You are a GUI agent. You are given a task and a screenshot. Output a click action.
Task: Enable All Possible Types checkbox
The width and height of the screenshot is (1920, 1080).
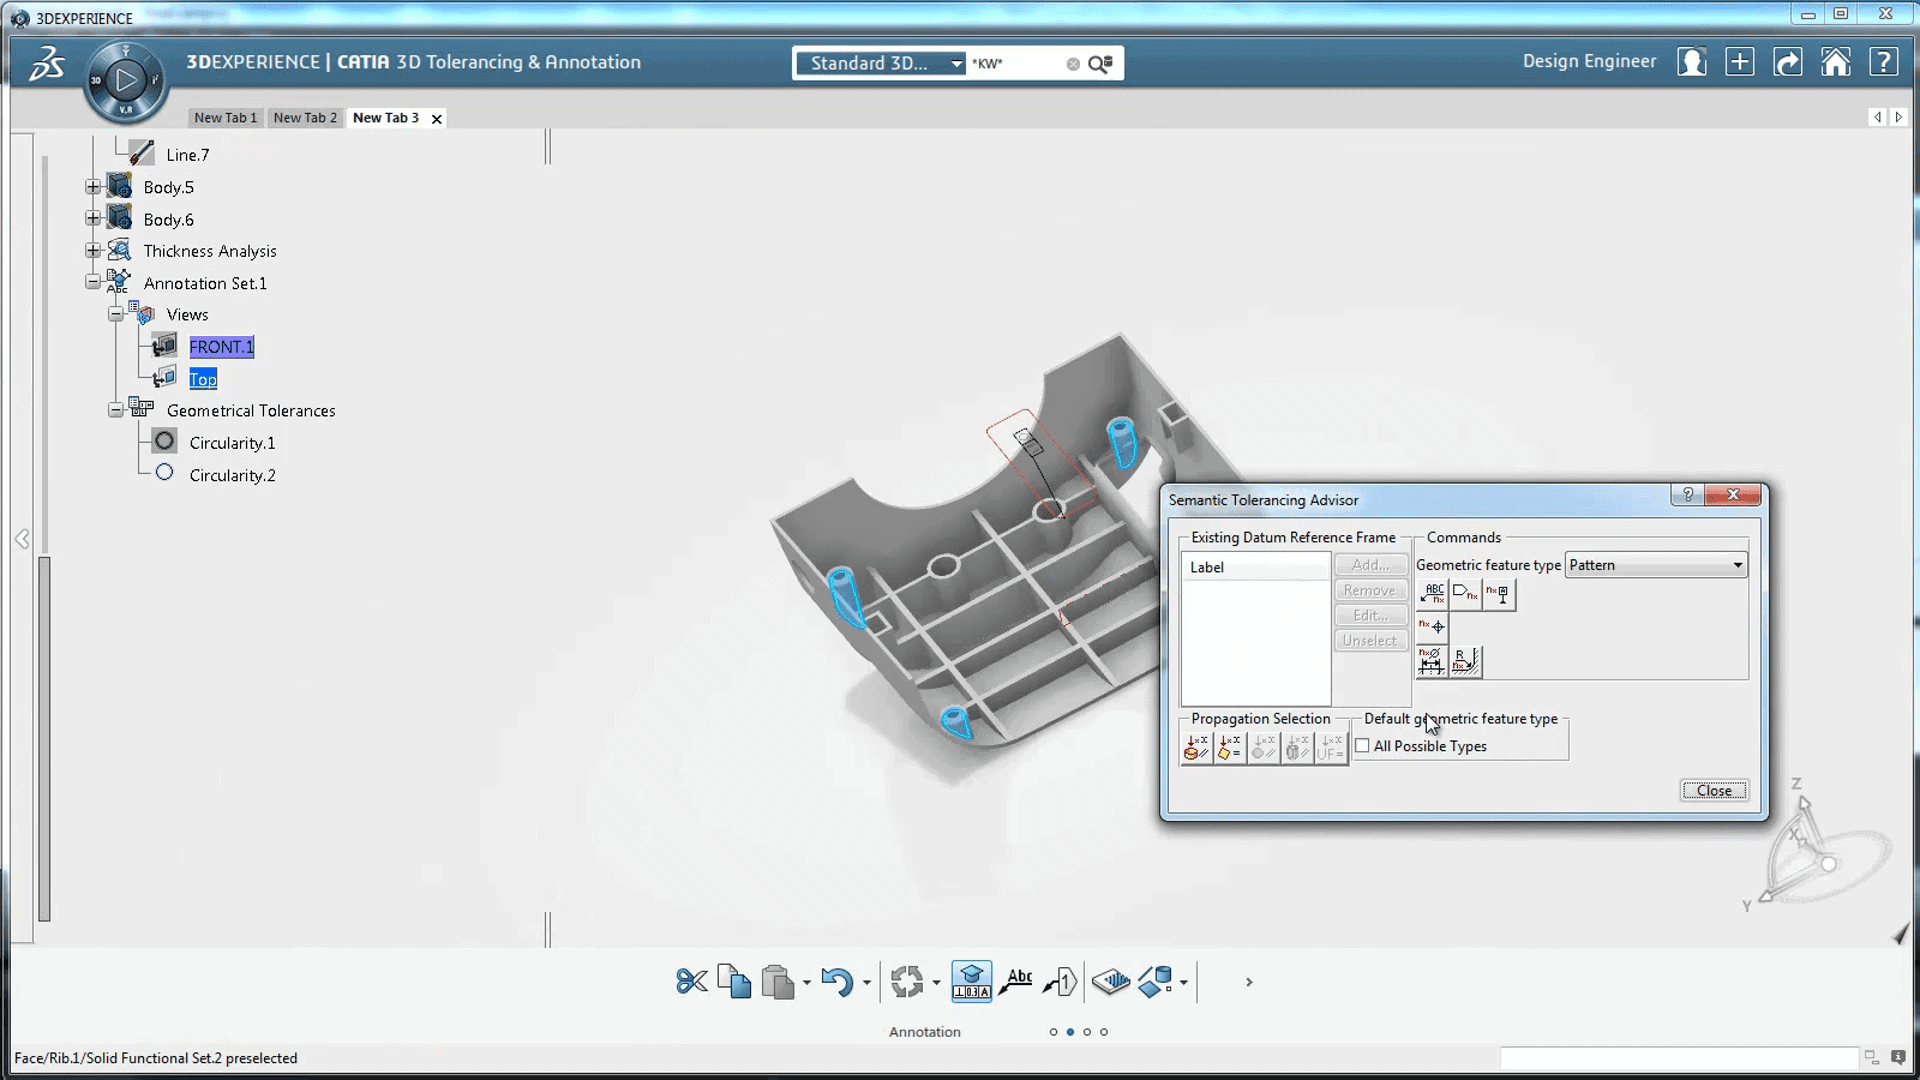[1362, 746]
